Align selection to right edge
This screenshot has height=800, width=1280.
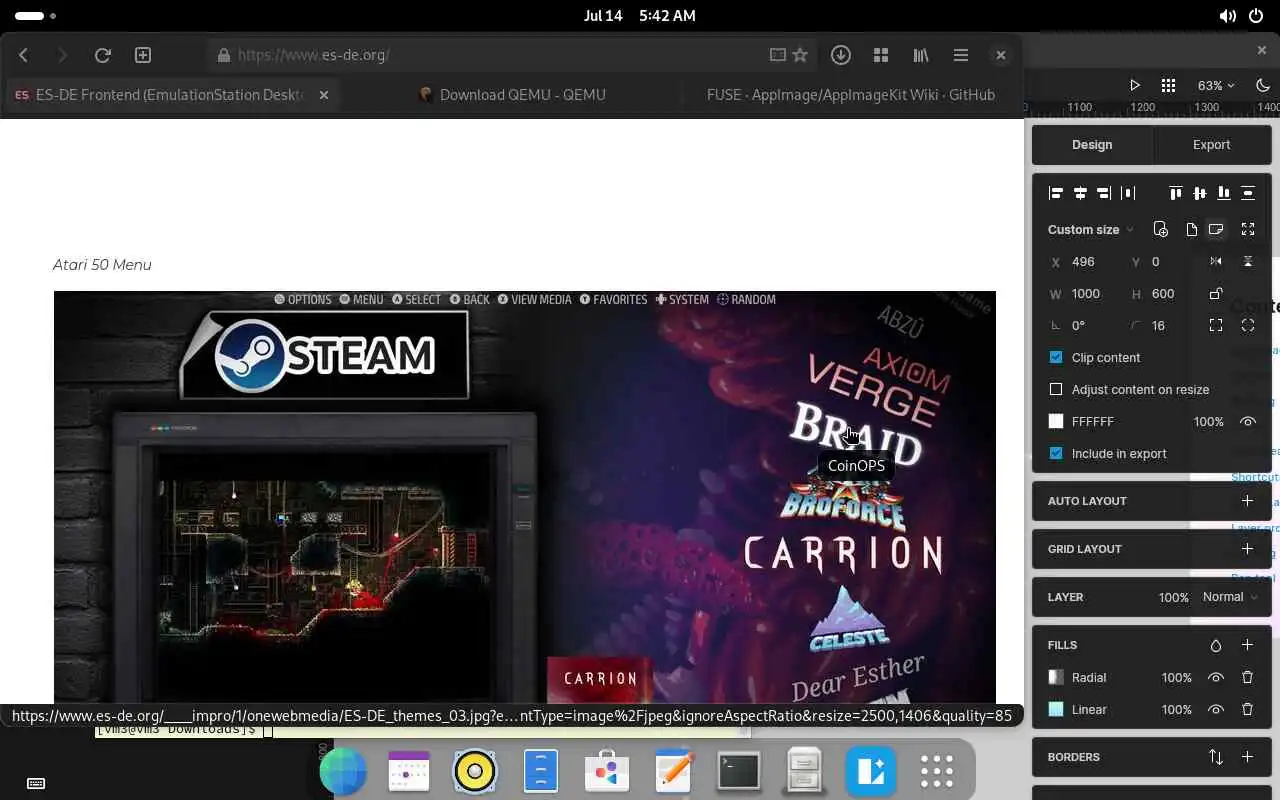pos(1104,193)
